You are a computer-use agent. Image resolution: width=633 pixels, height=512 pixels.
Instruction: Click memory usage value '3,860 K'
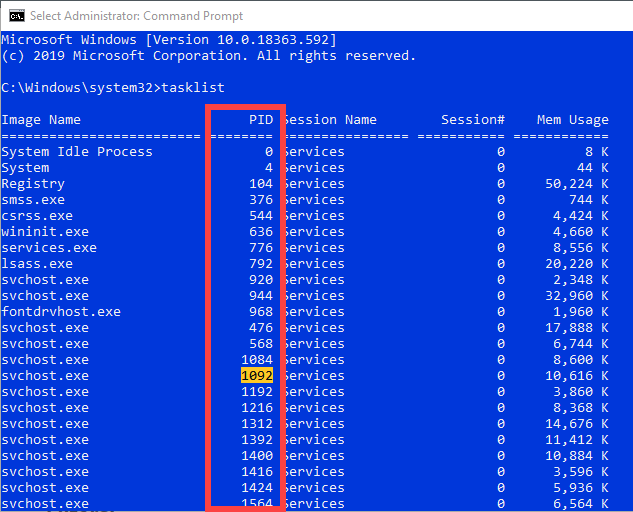(x=581, y=392)
